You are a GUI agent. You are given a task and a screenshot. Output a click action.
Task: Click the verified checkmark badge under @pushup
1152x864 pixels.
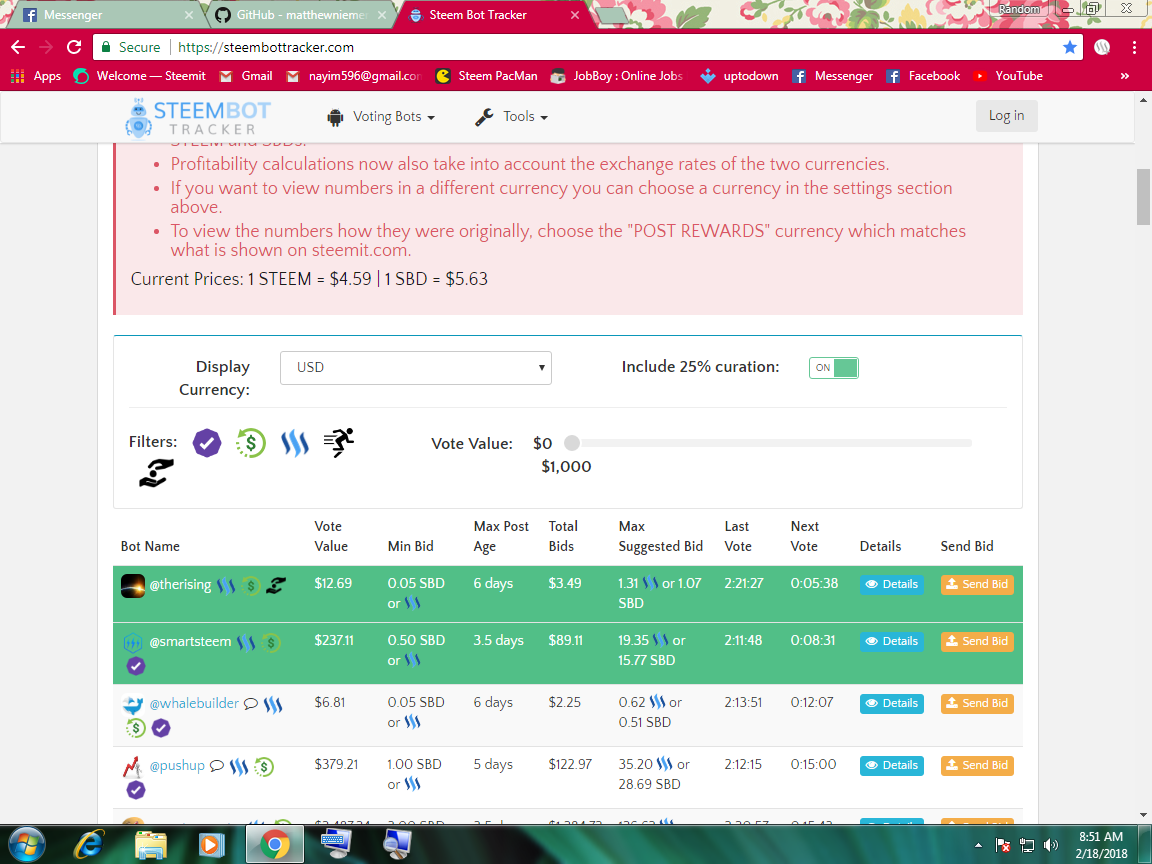[x=136, y=790]
